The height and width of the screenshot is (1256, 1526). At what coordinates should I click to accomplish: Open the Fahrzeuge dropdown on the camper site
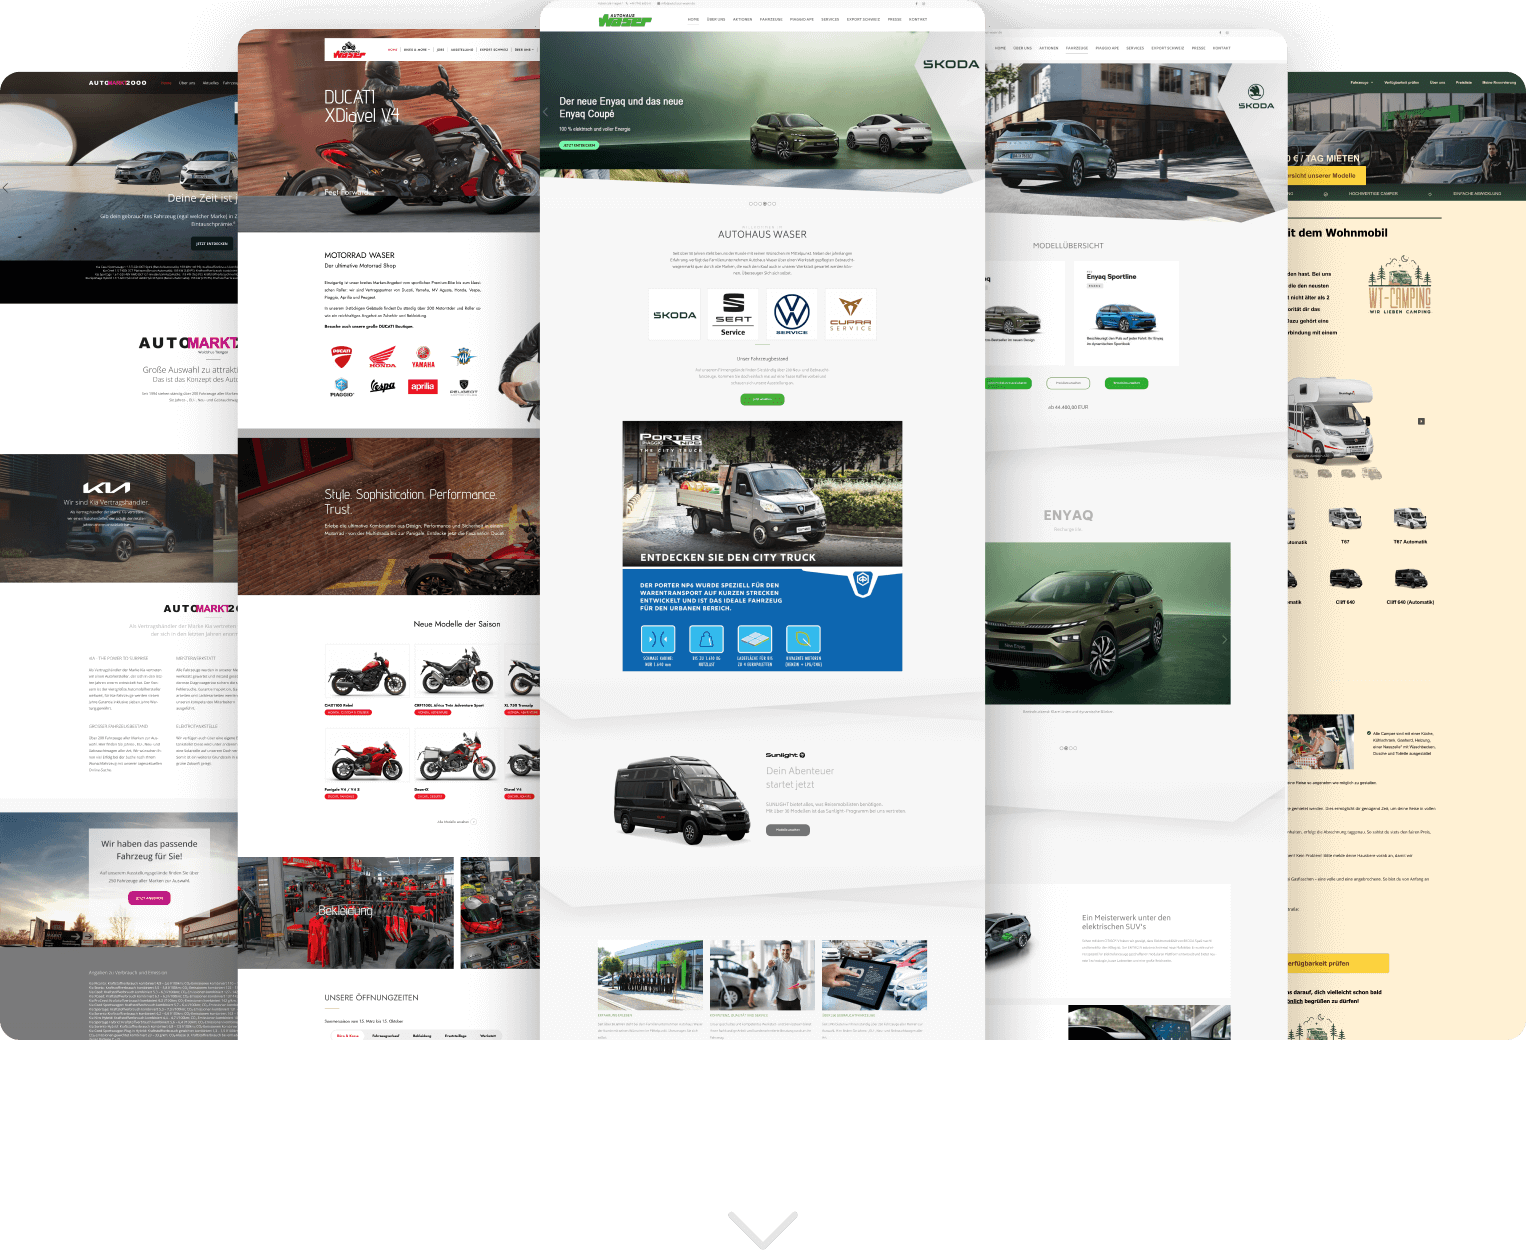pyautogui.click(x=1361, y=82)
